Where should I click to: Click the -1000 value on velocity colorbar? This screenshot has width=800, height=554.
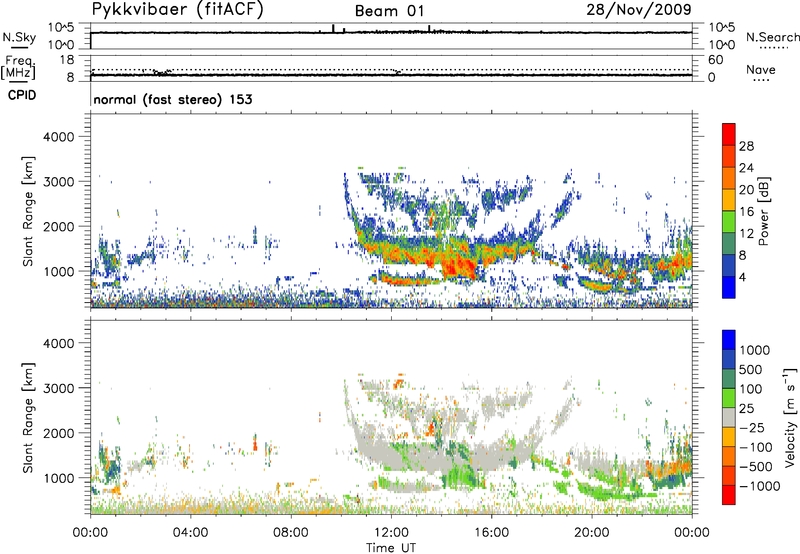point(760,486)
